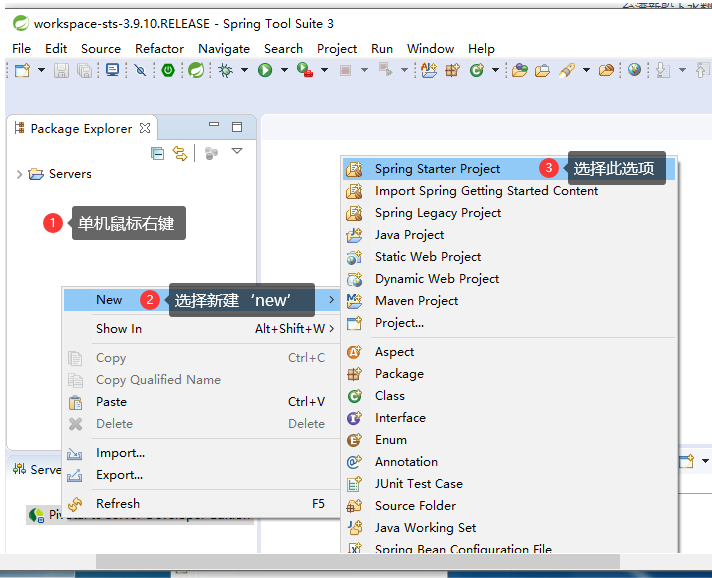Click the Spring leaf relaunch icon

[x=196, y=70]
